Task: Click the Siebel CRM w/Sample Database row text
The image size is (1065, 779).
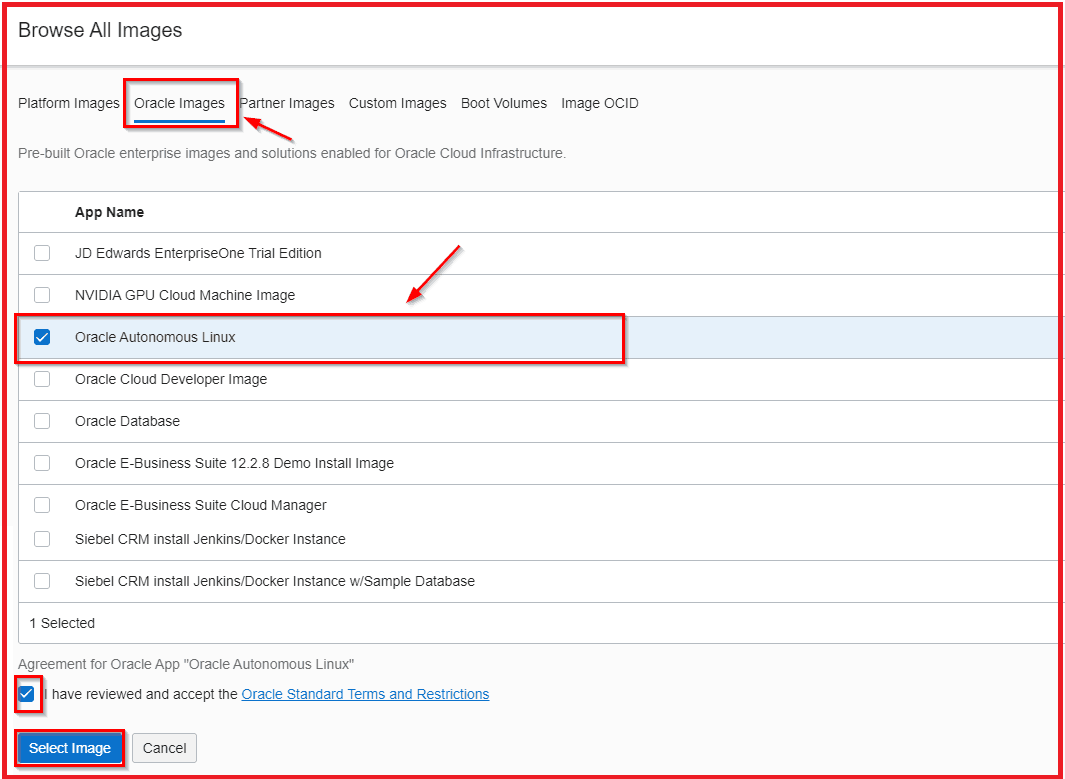Action: coord(275,581)
